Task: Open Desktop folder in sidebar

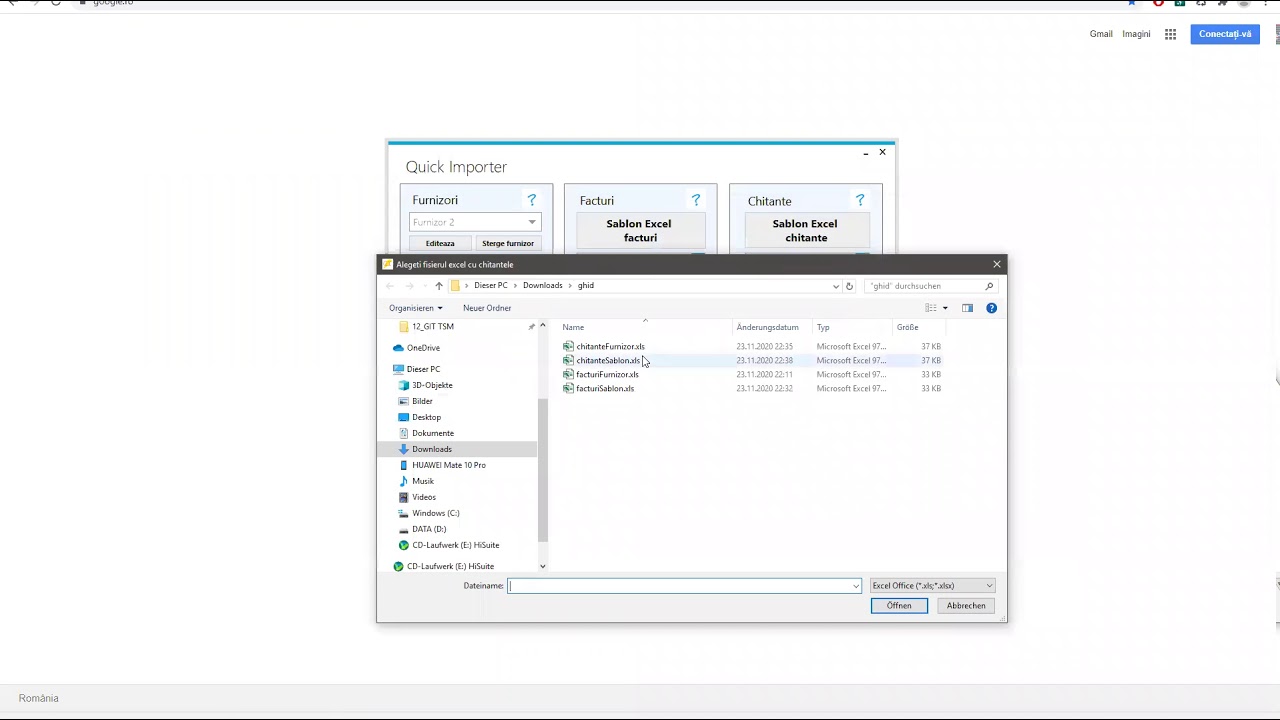Action: (426, 417)
